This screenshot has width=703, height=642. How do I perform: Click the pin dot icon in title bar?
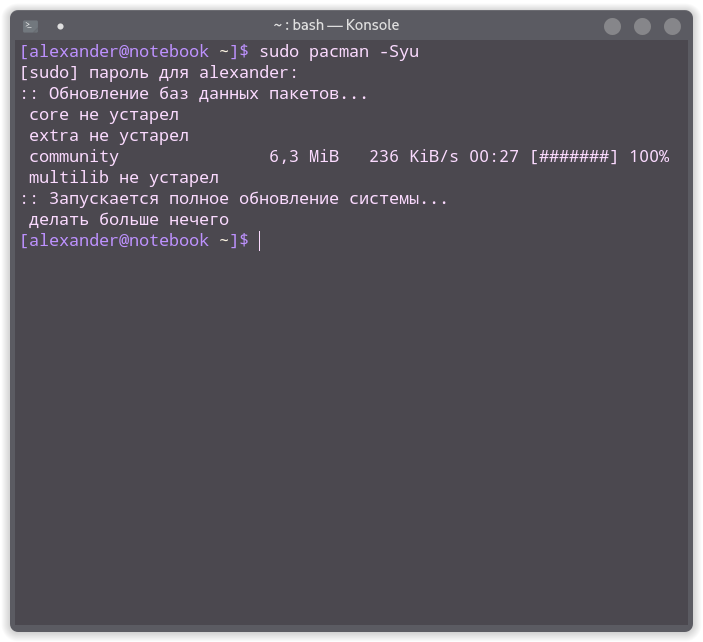(x=61, y=27)
